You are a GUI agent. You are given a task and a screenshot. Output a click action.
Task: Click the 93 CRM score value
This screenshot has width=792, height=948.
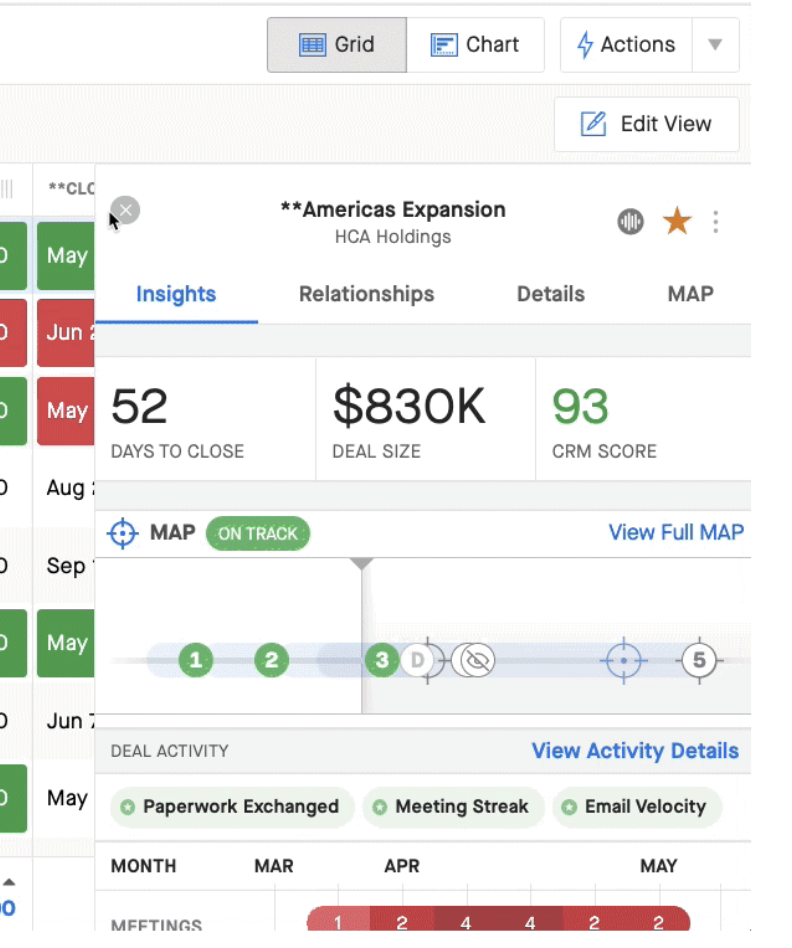click(x=580, y=407)
